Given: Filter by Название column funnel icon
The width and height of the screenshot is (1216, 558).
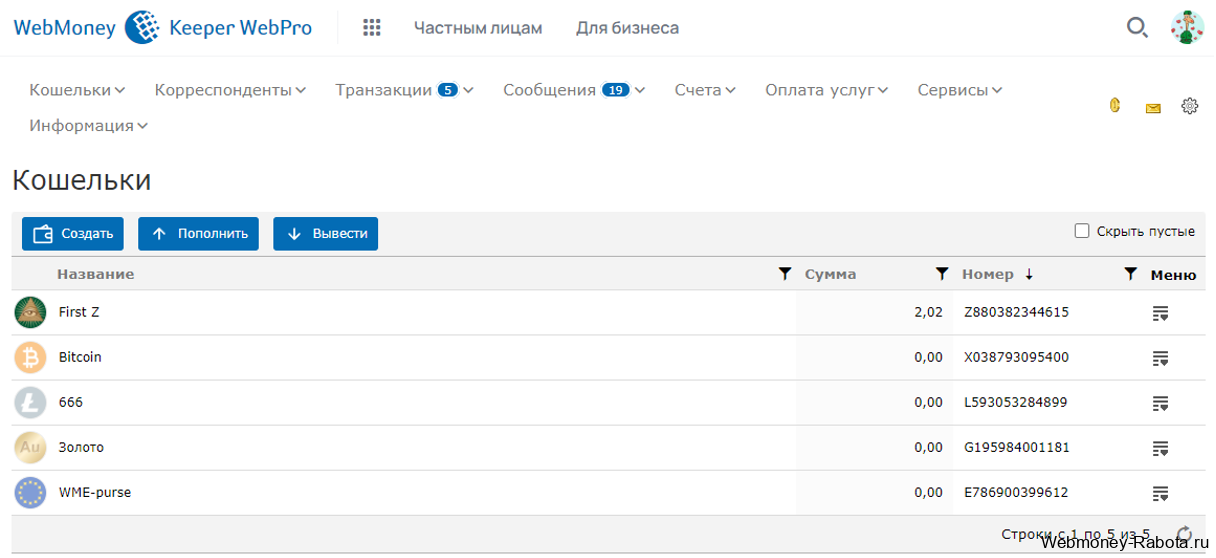Looking at the screenshot, I should [x=785, y=274].
